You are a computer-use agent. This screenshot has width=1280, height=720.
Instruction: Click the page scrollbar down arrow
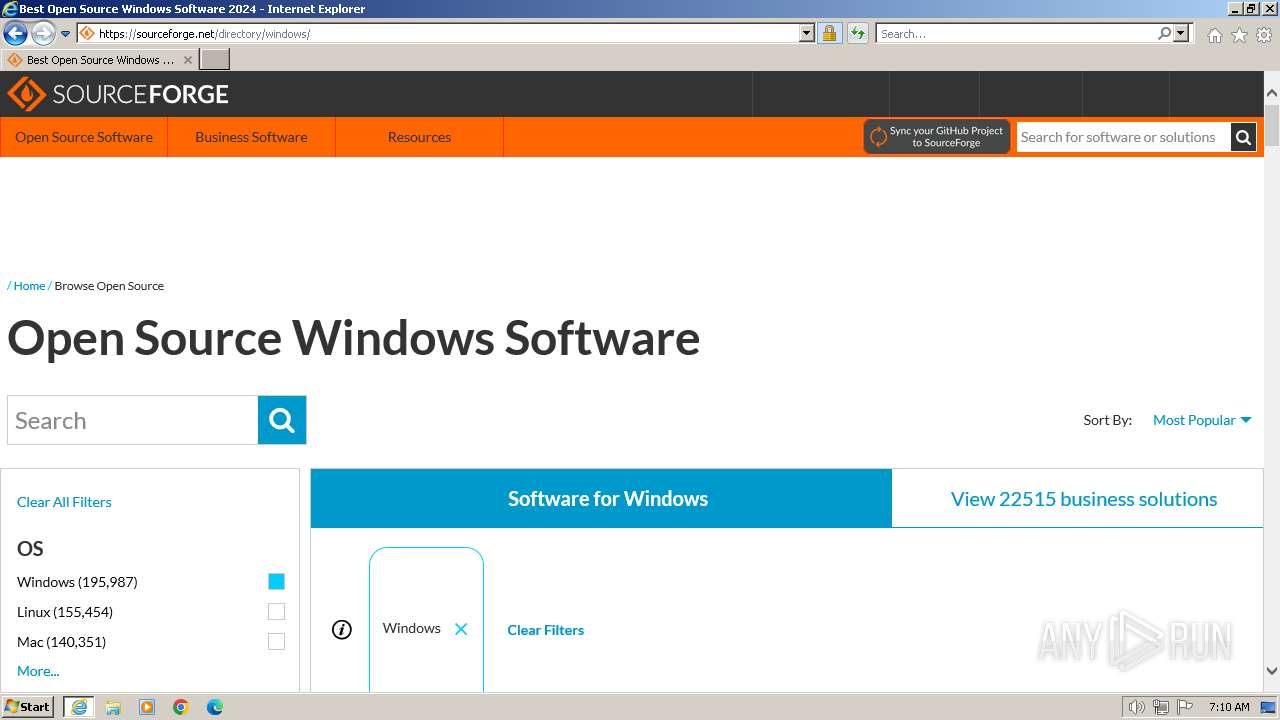(1272, 671)
